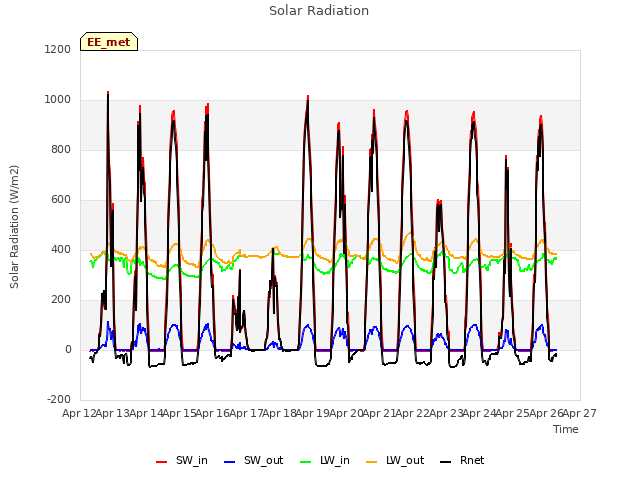Click the 0 y-axis tick label
This screenshot has width=640, height=480.
click(68, 350)
